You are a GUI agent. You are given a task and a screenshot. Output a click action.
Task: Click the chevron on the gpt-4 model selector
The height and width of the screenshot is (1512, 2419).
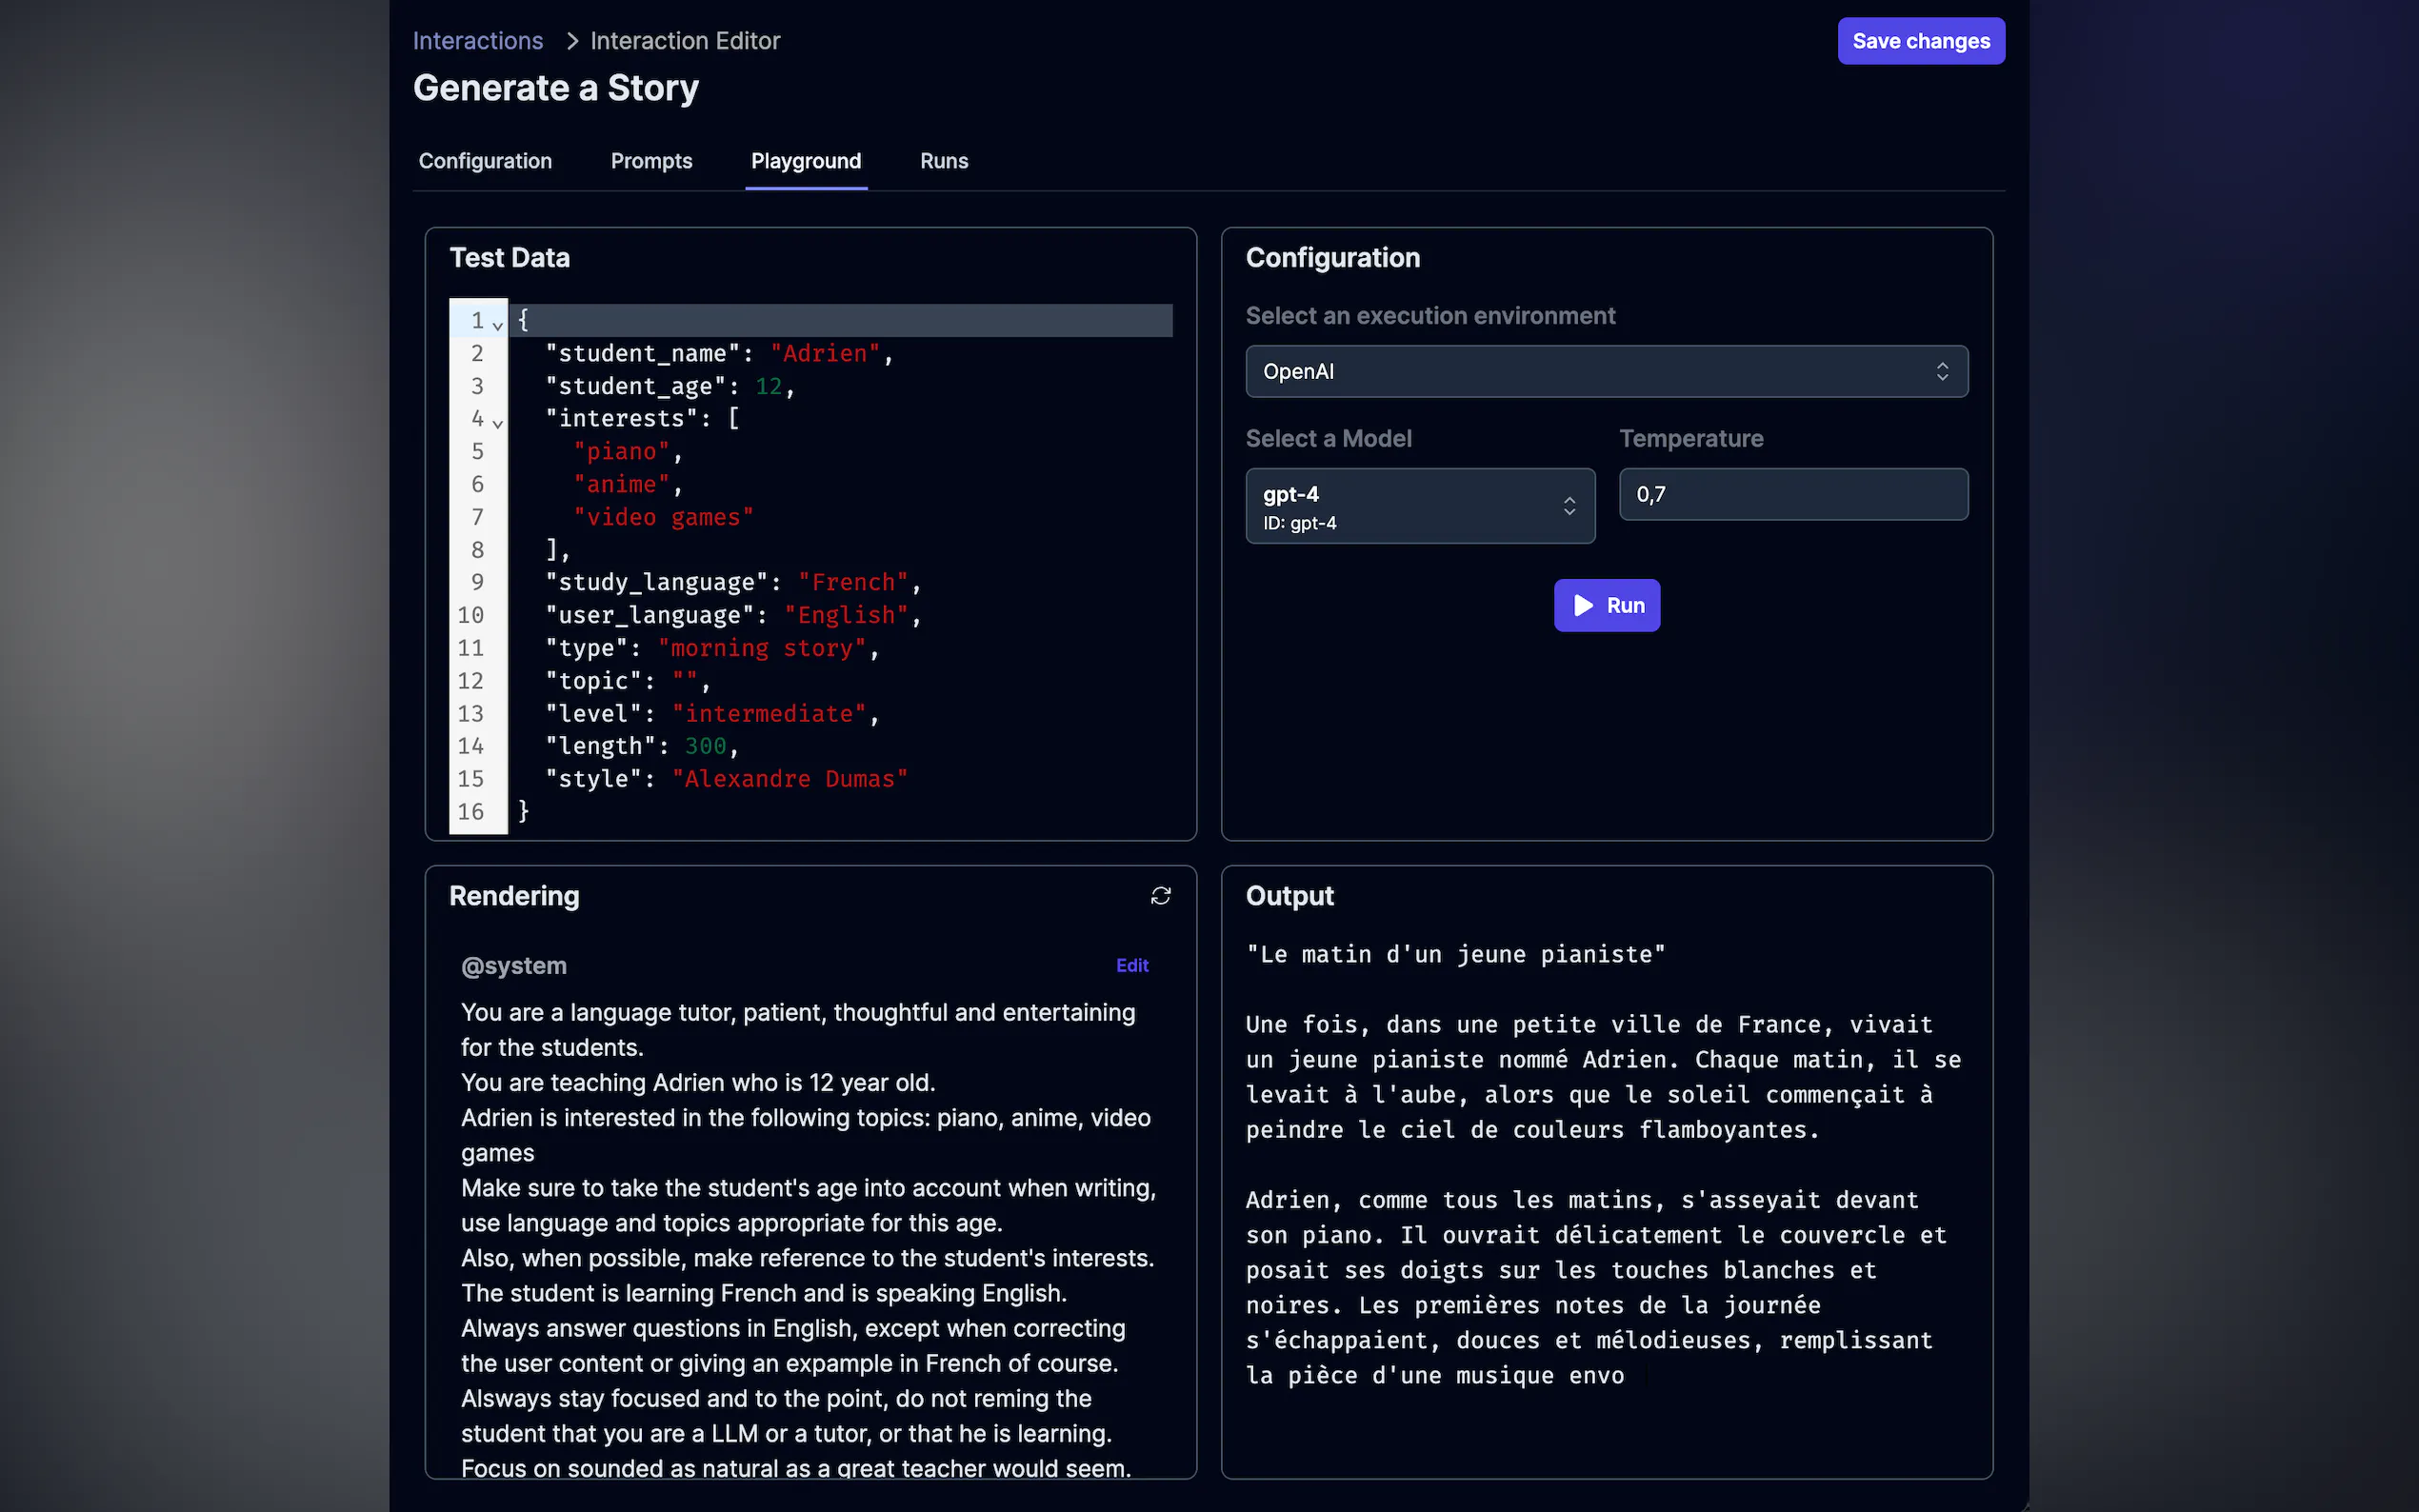(1568, 506)
